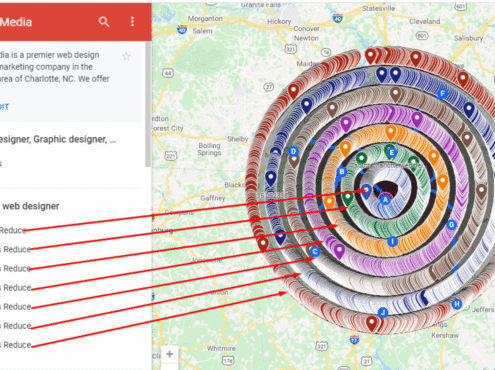Click the Media title in red header
This screenshot has width=495, height=370.
tap(16, 22)
